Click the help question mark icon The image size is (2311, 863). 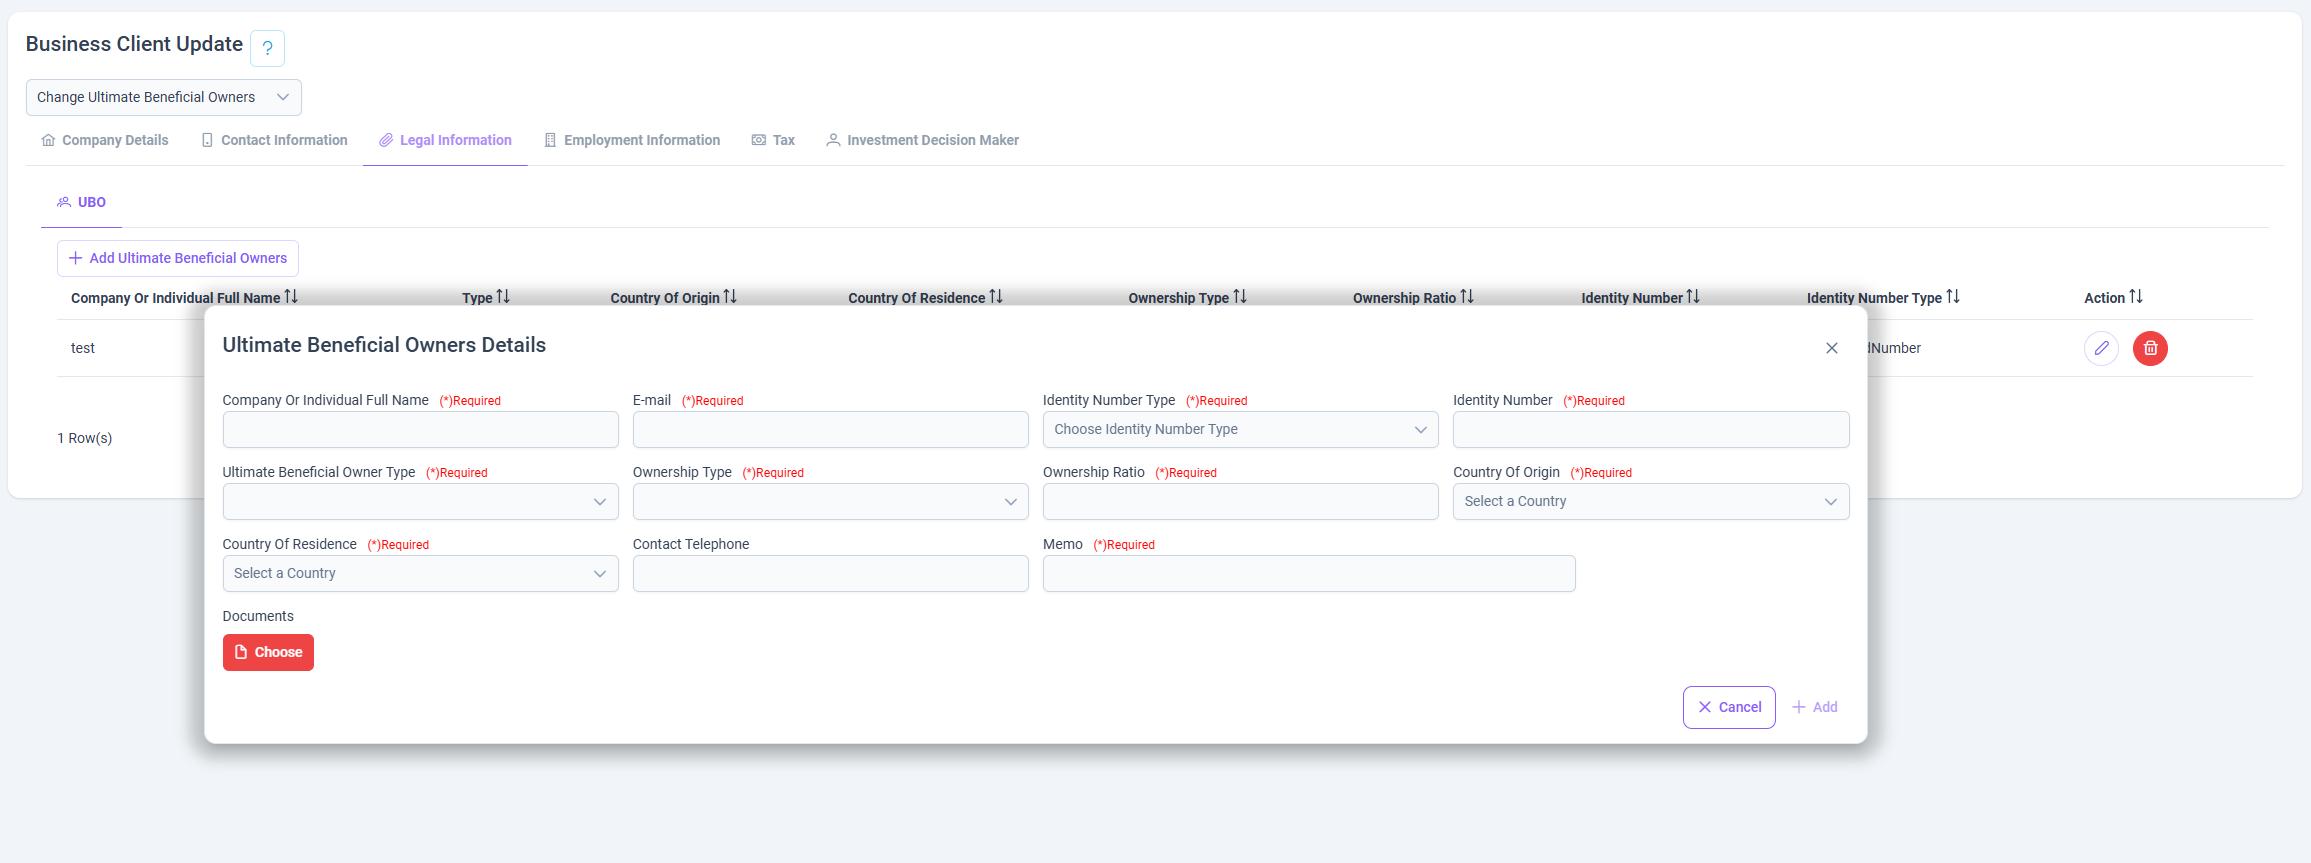[267, 48]
